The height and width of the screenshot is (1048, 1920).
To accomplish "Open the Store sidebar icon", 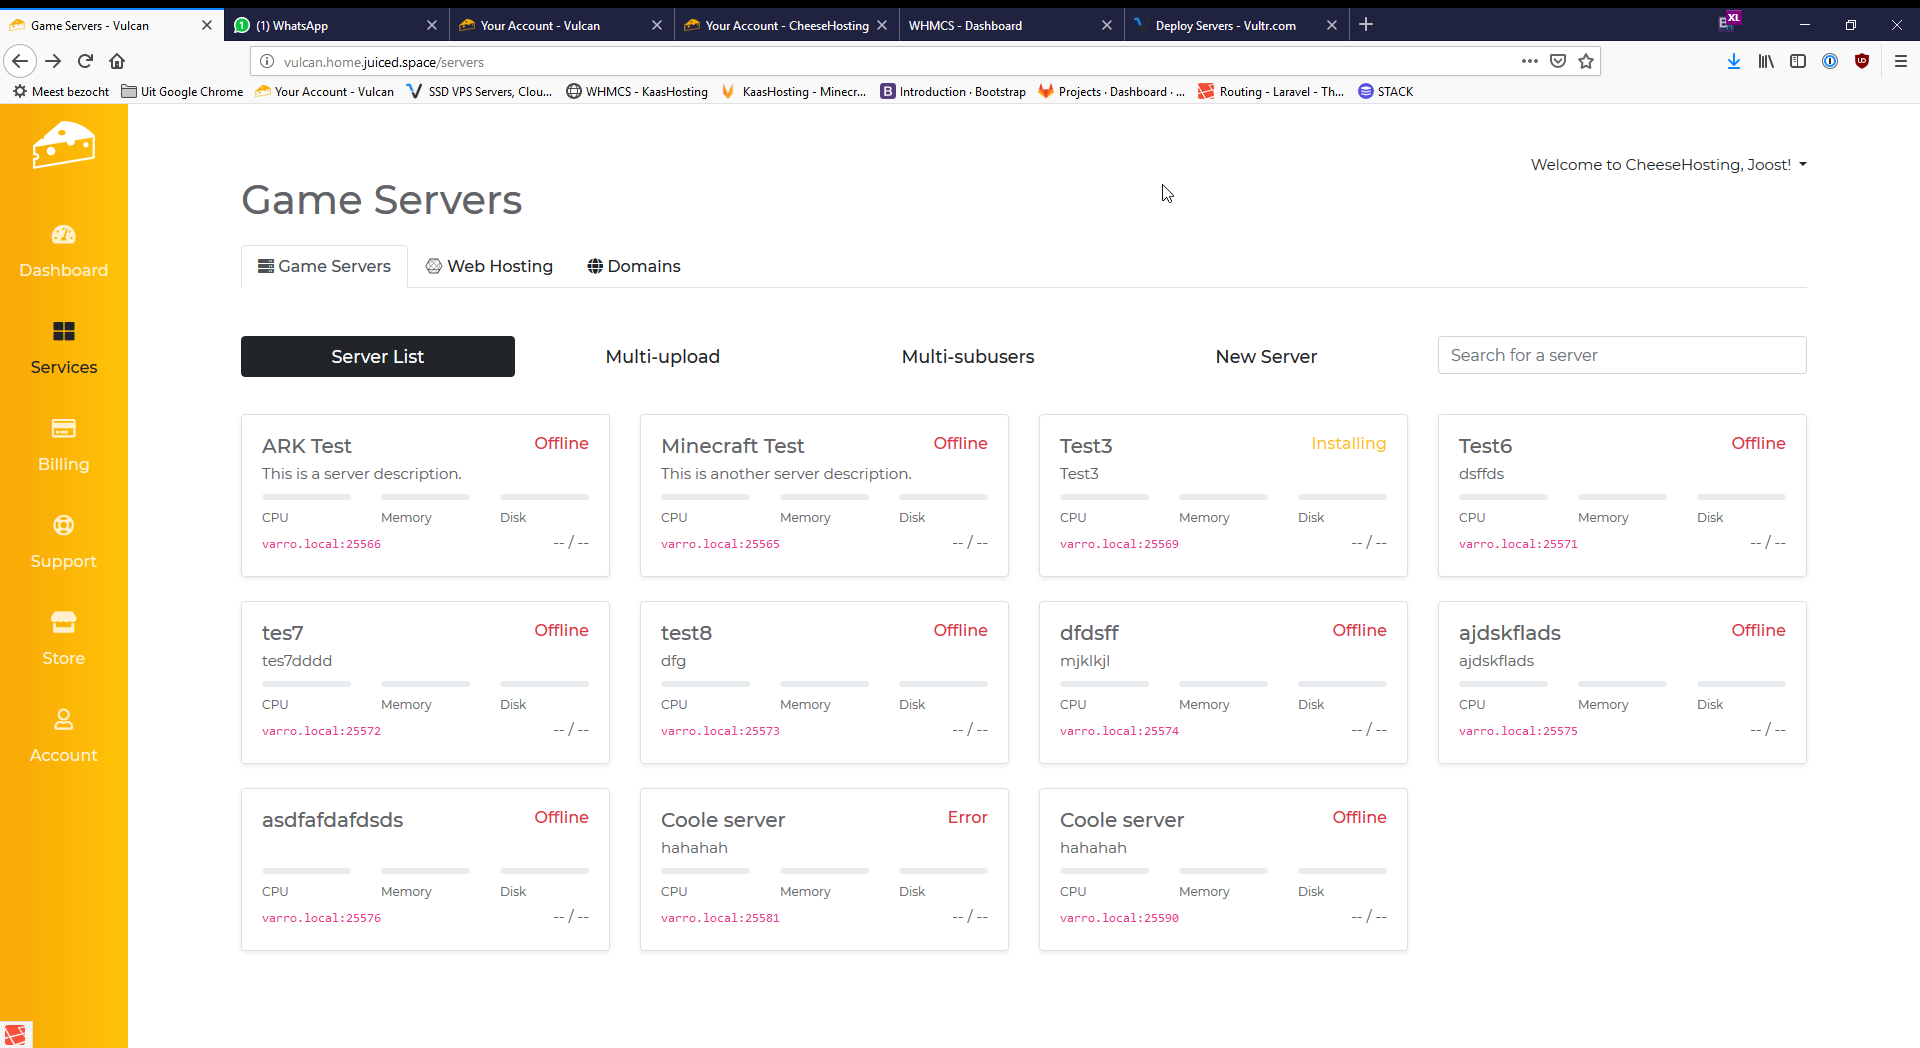I will pos(63,623).
